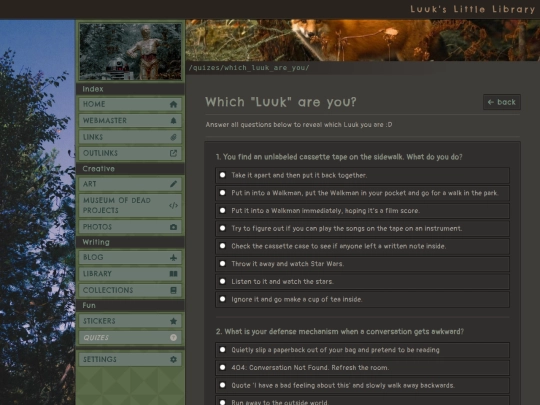Select 'Ignore it and go make a cup of tea'
This screenshot has width=540, height=405.
point(362,299)
